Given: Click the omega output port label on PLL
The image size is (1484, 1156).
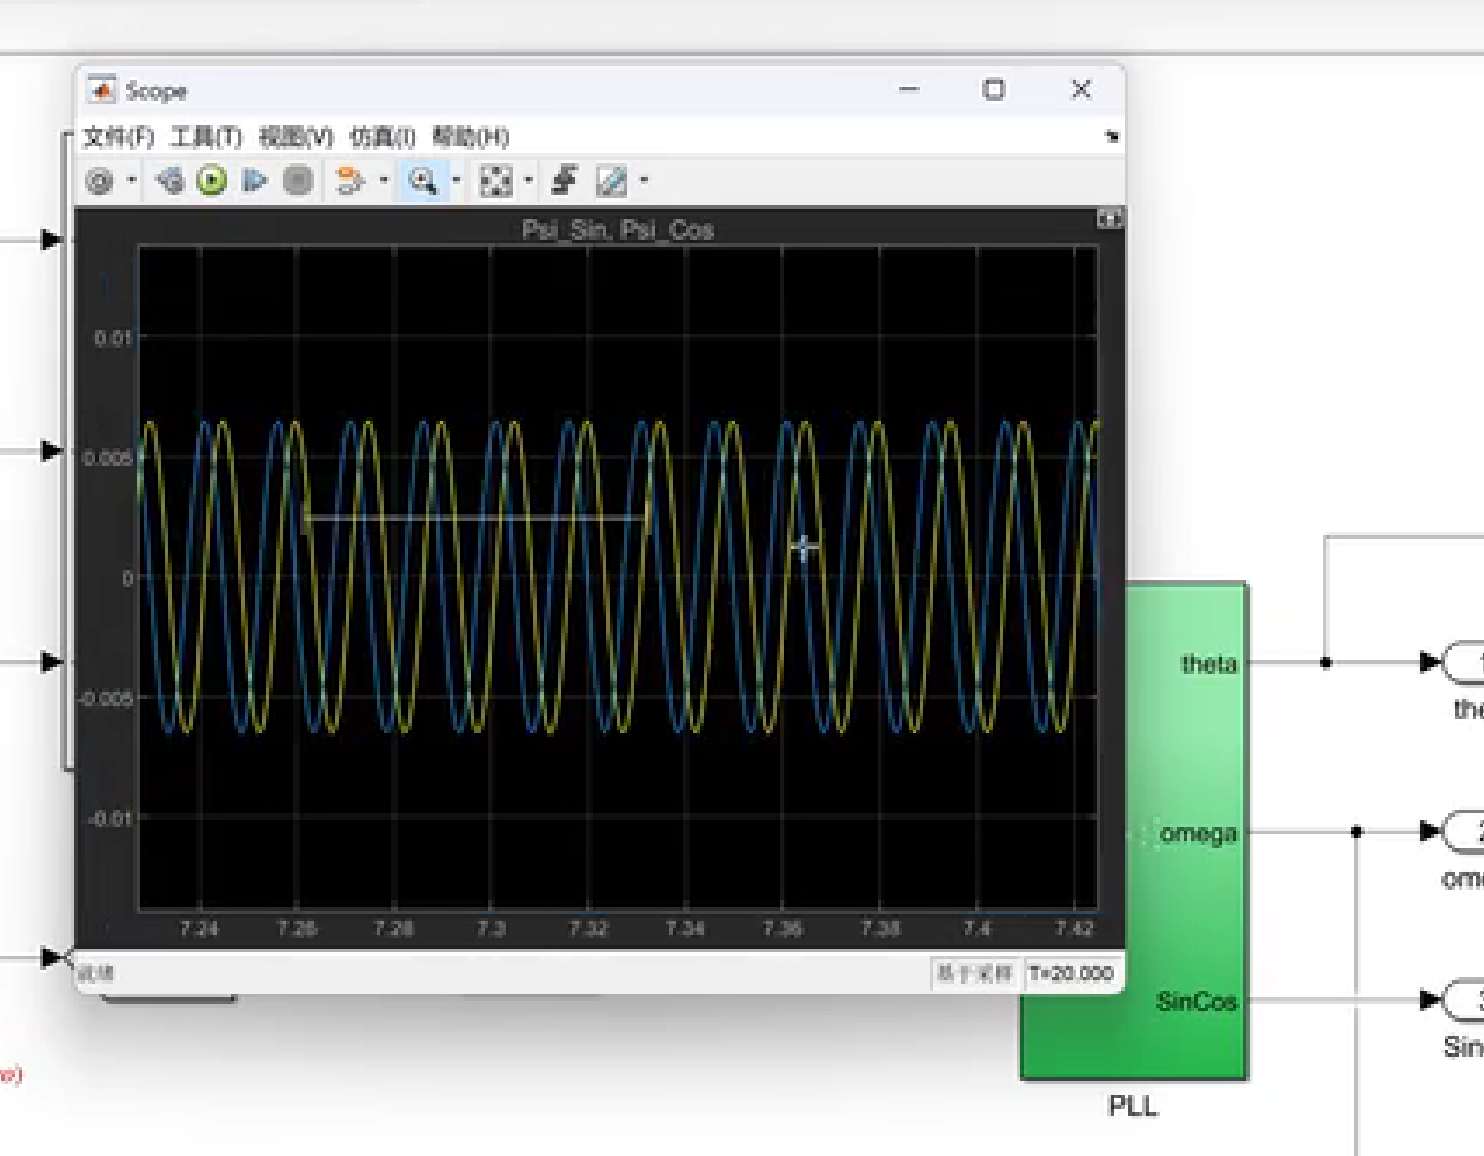Looking at the screenshot, I should pyautogui.click(x=1198, y=834).
